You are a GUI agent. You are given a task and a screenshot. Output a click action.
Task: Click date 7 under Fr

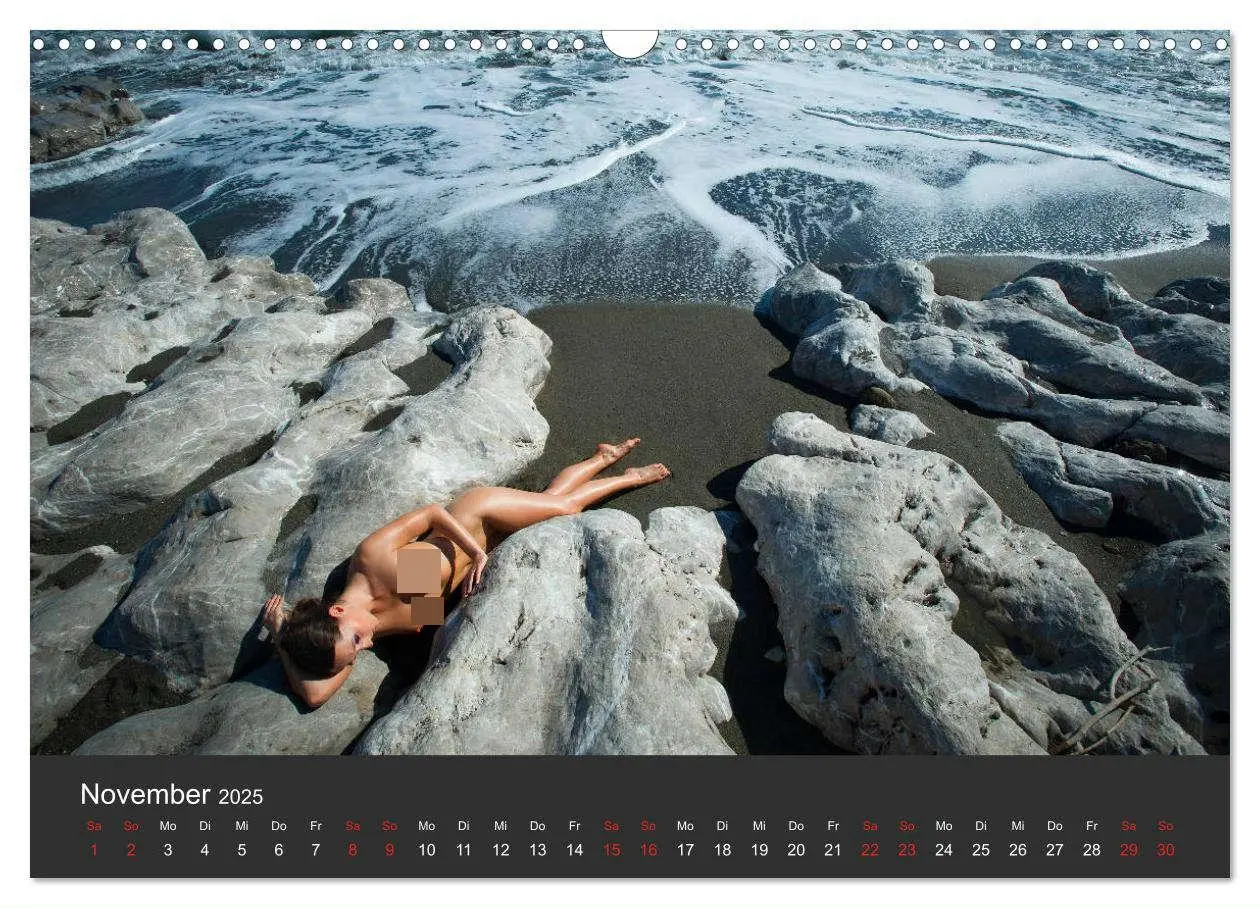coord(316,850)
